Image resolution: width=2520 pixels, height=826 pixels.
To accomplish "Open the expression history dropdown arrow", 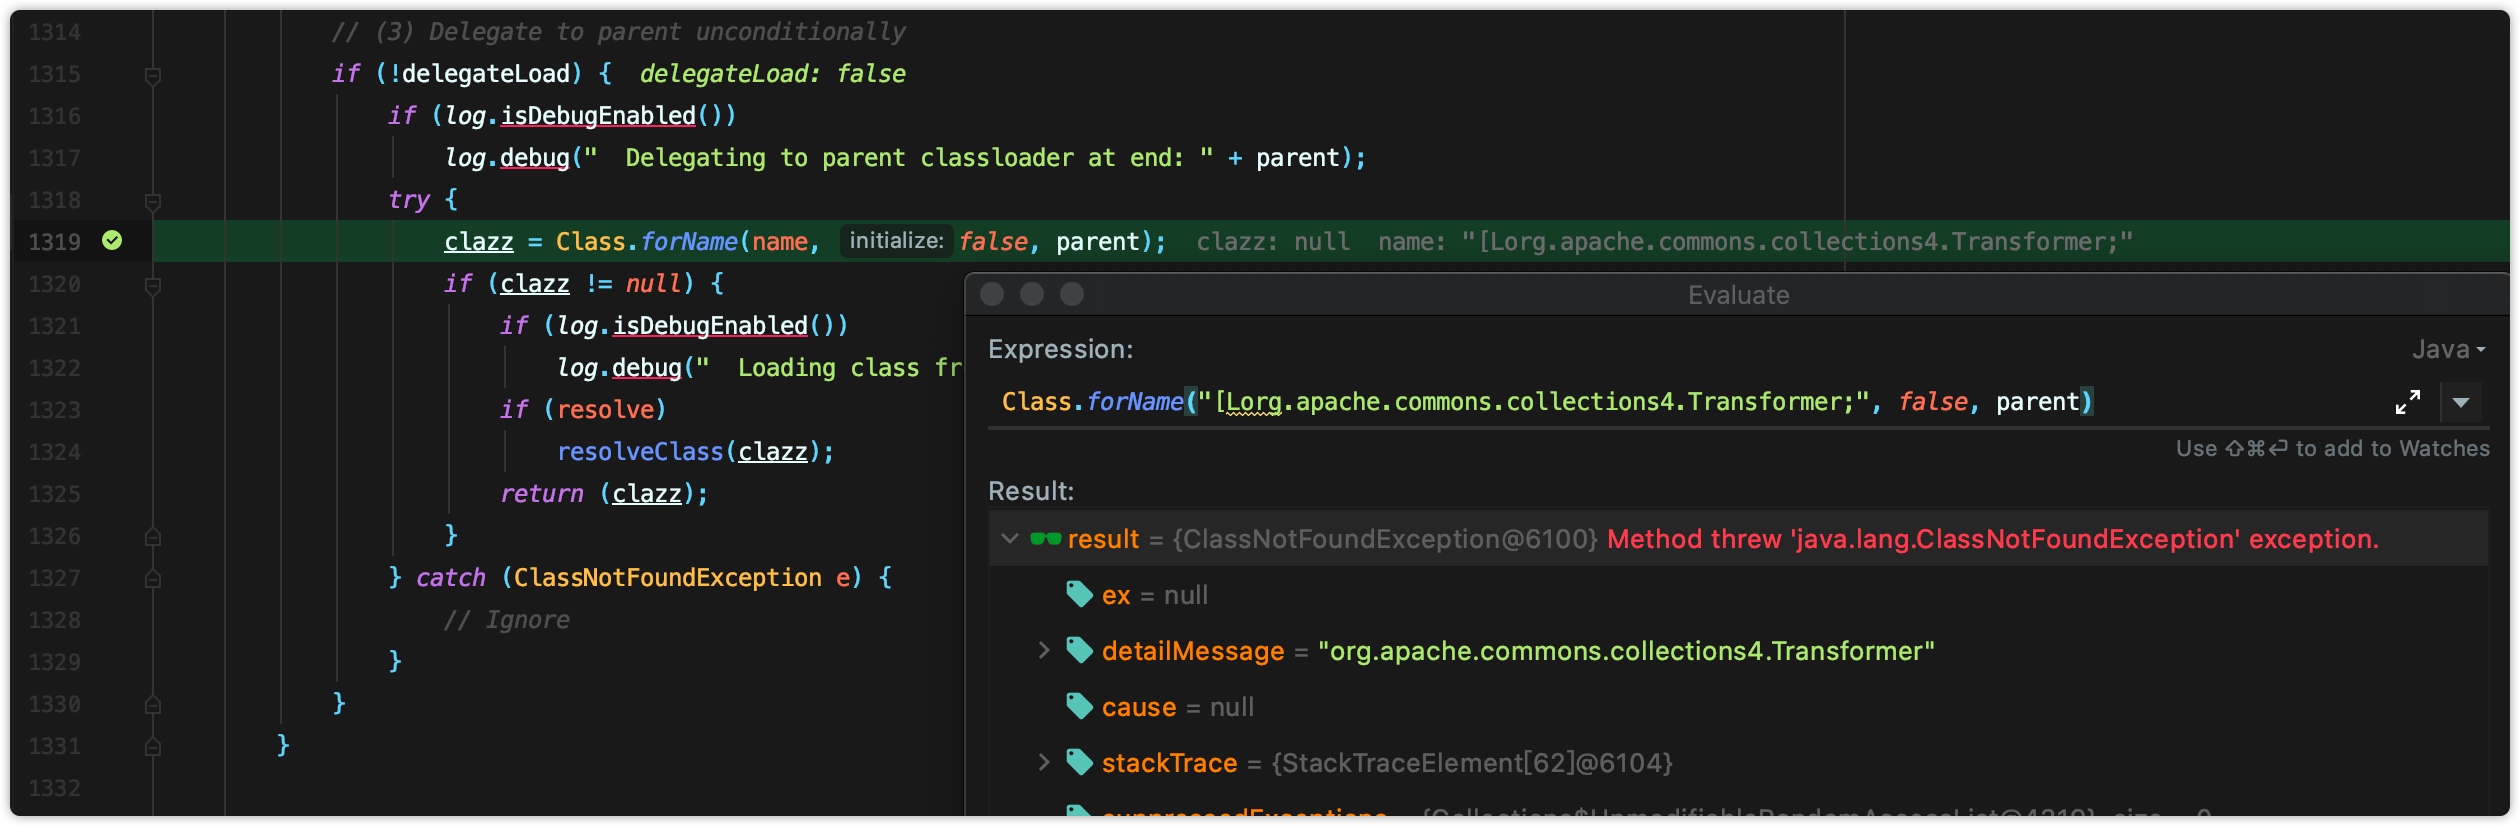I will coord(2461,402).
